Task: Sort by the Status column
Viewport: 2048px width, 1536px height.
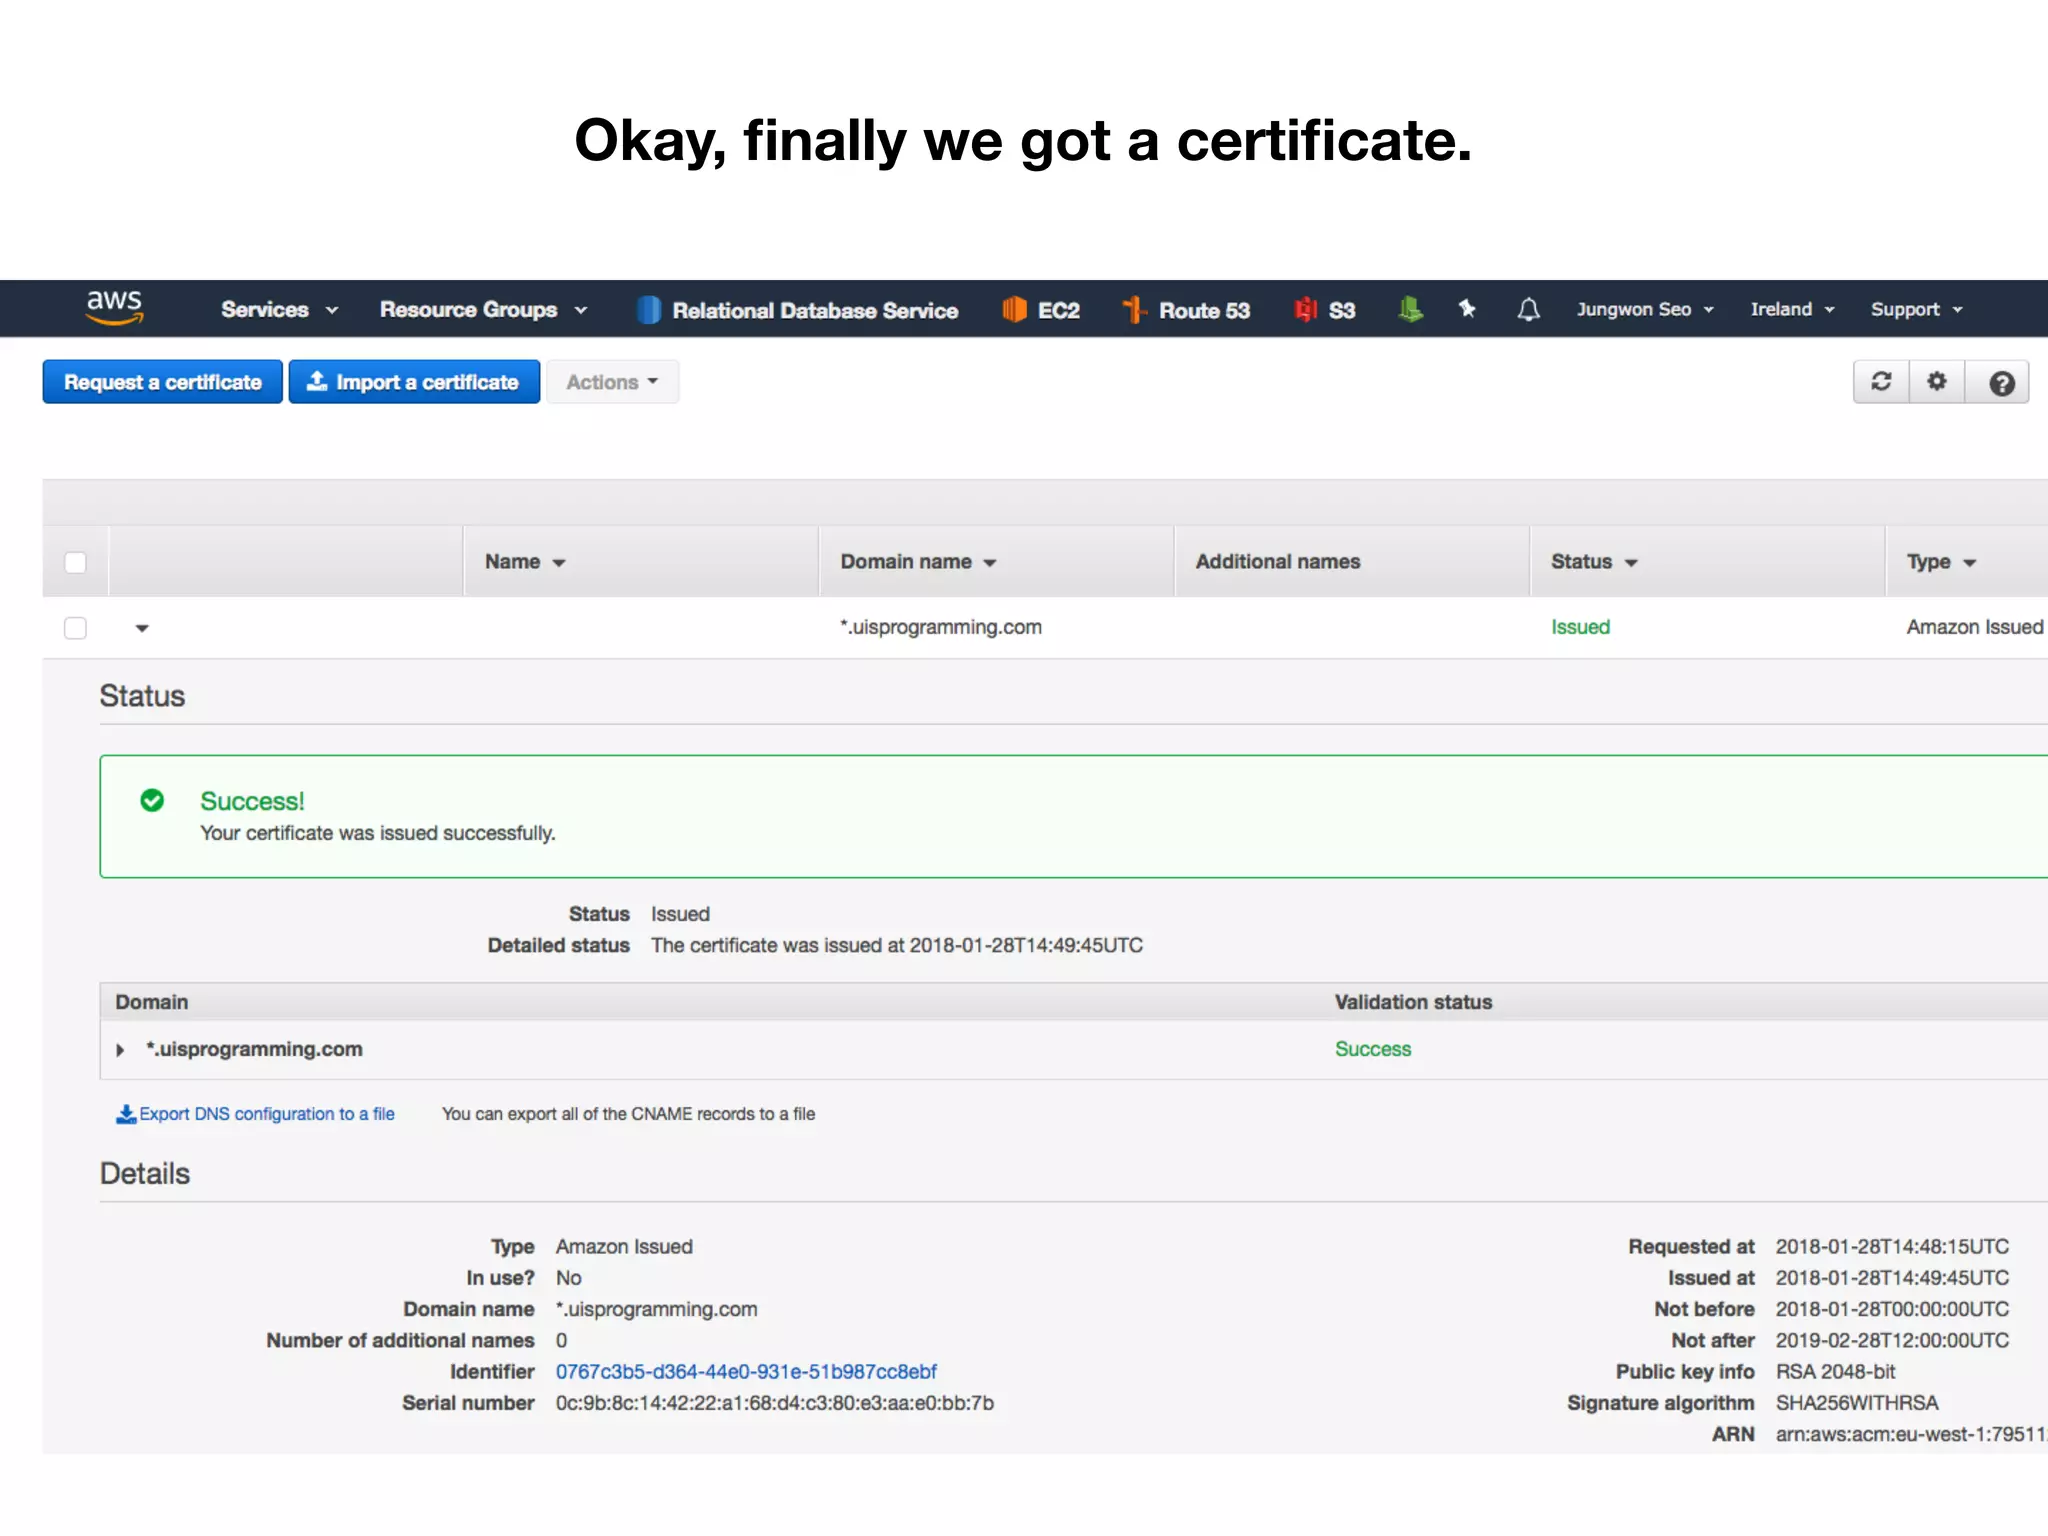Action: click(1594, 562)
